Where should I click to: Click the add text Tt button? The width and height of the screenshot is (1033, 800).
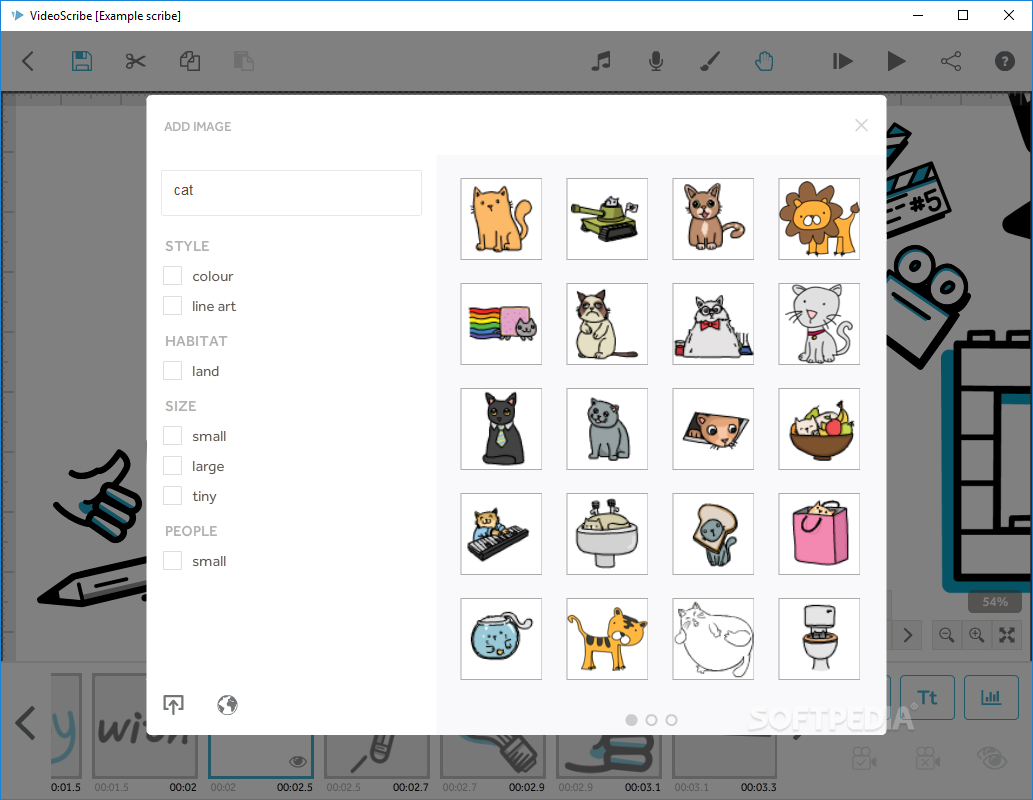928,697
